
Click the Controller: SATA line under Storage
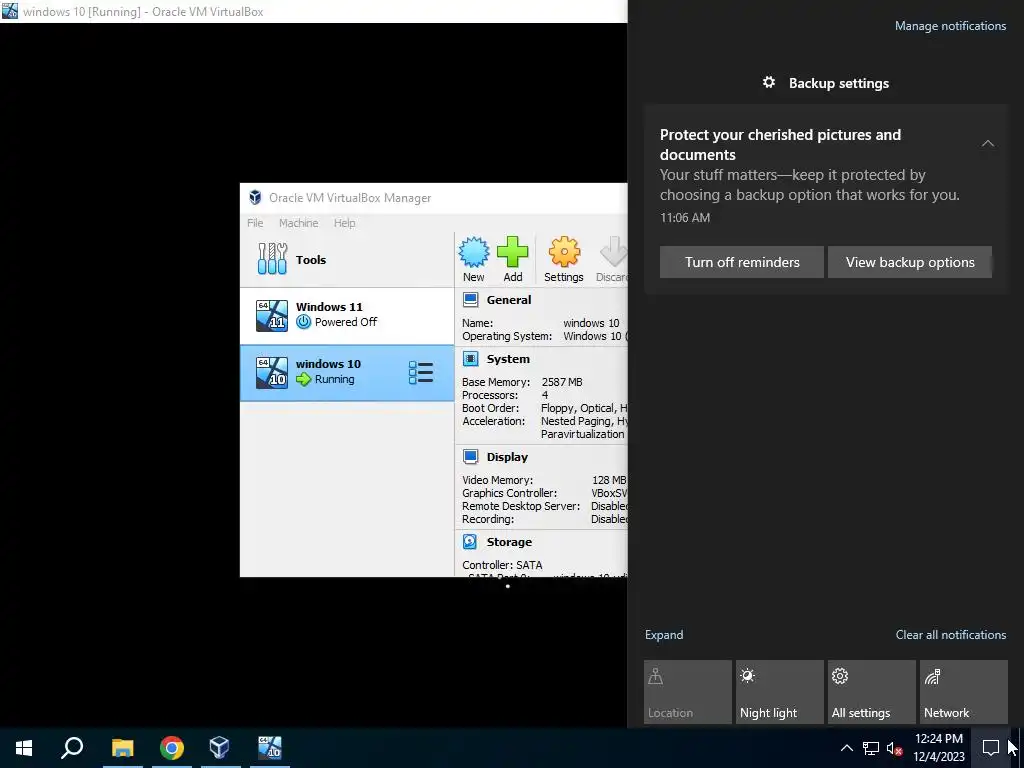click(x=502, y=565)
